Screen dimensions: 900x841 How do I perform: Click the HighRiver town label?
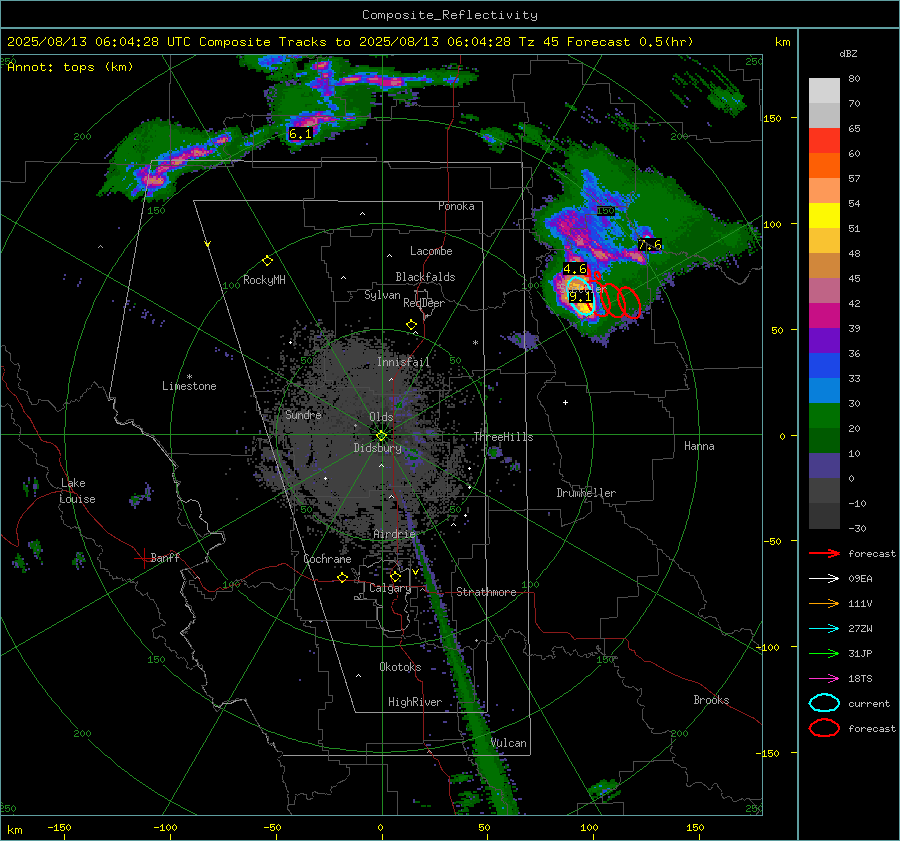pos(415,702)
